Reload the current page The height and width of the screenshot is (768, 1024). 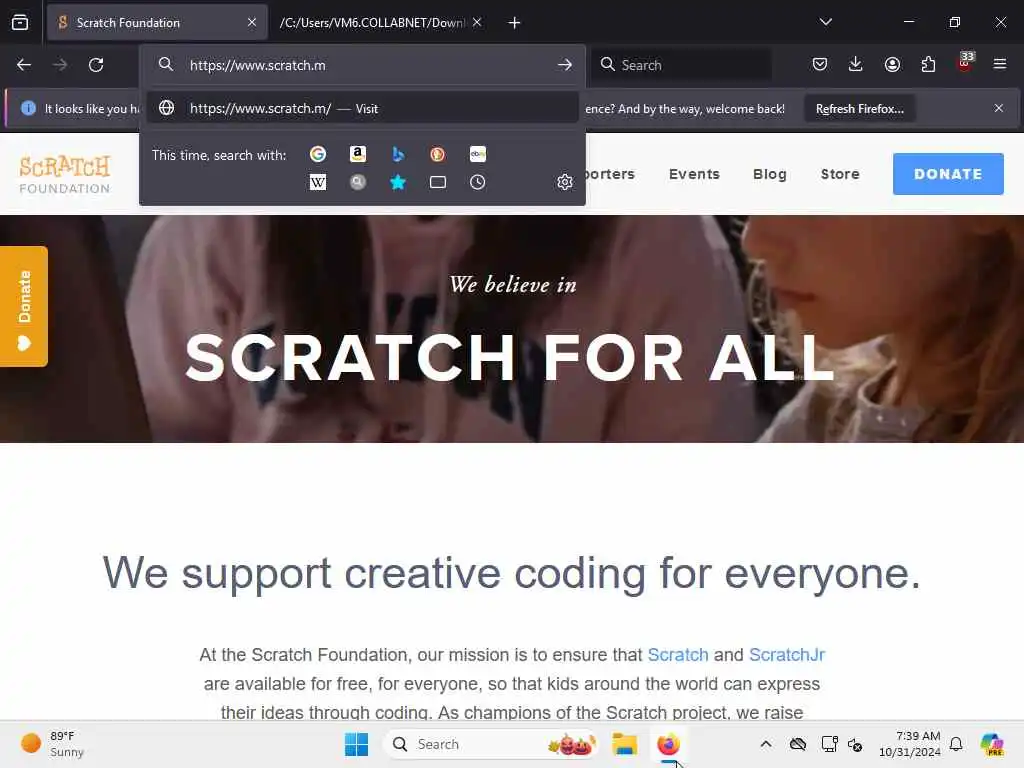click(96, 65)
